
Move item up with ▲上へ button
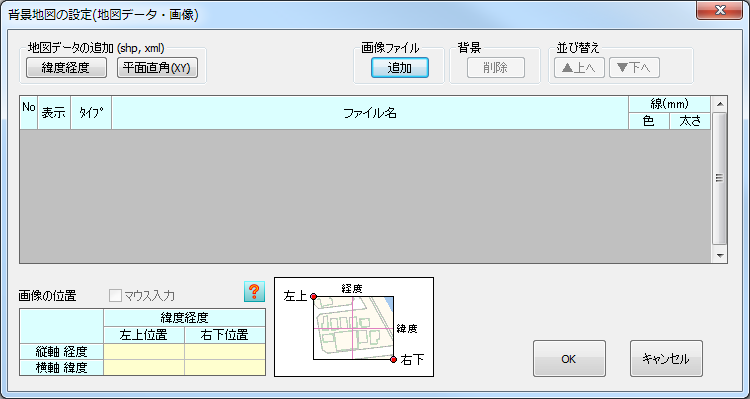tap(580, 68)
